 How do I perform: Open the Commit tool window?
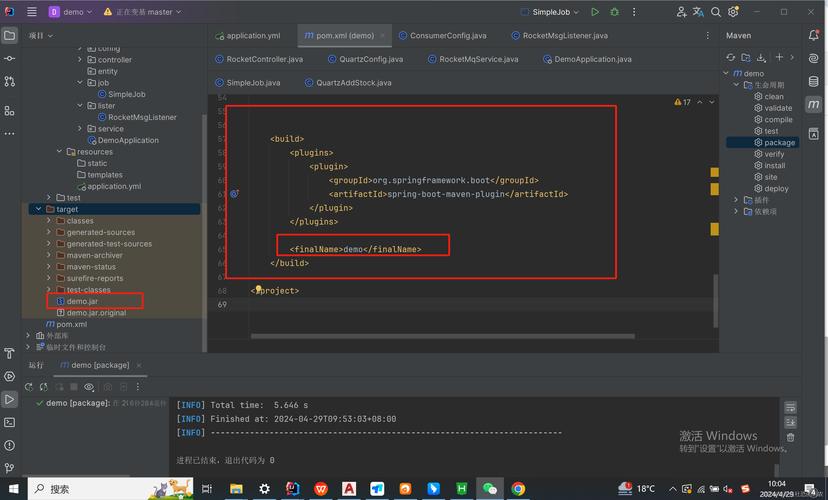[10, 59]
